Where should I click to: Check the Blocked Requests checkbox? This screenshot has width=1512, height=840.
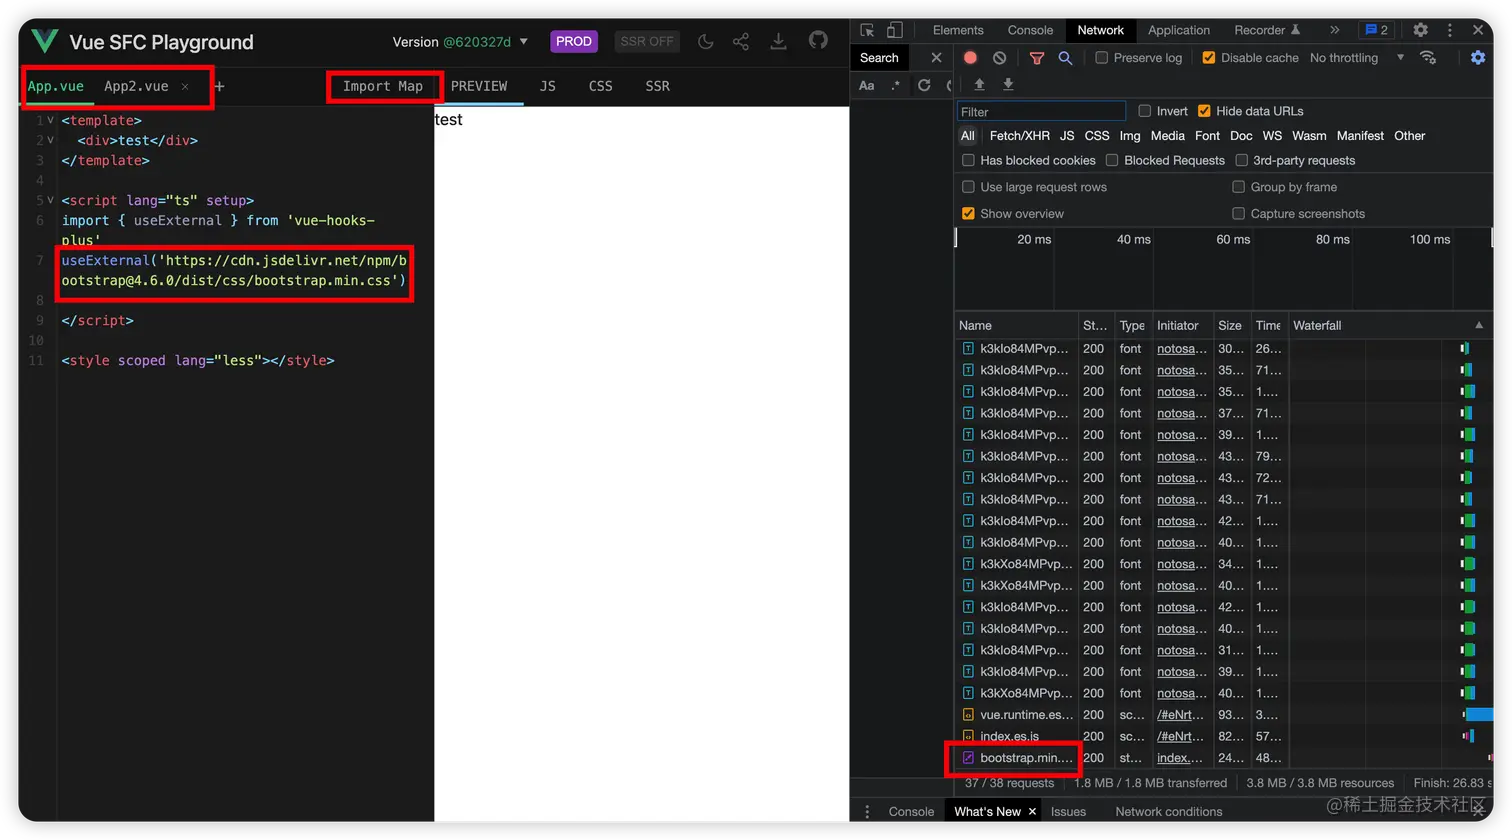click(1111, 160)
